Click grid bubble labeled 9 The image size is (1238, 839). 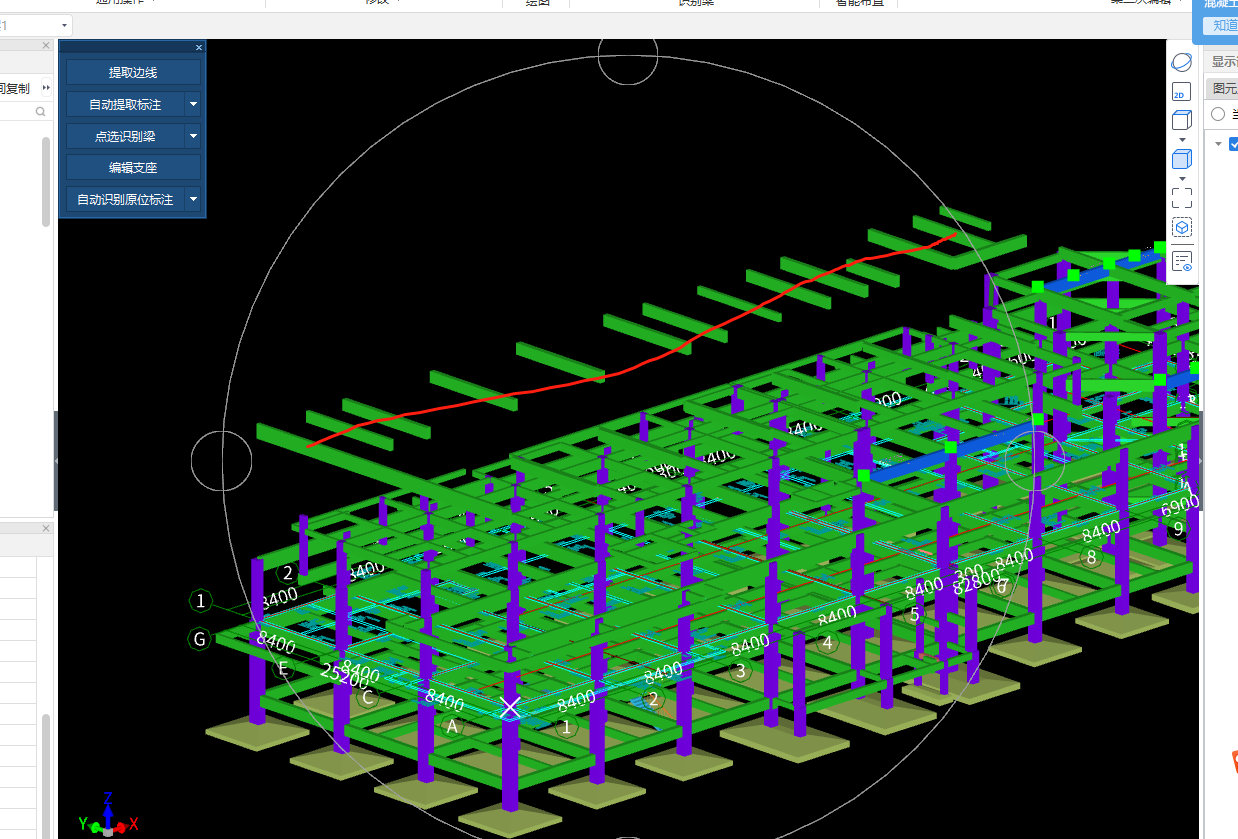1178,528
